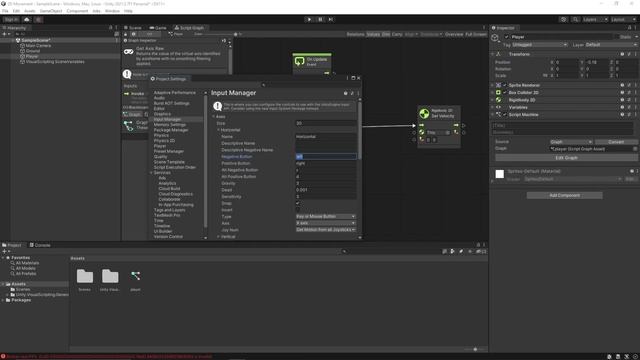Select the script graph asset thumbnail
The image size is (640, 360).
(x=136, y=276)
